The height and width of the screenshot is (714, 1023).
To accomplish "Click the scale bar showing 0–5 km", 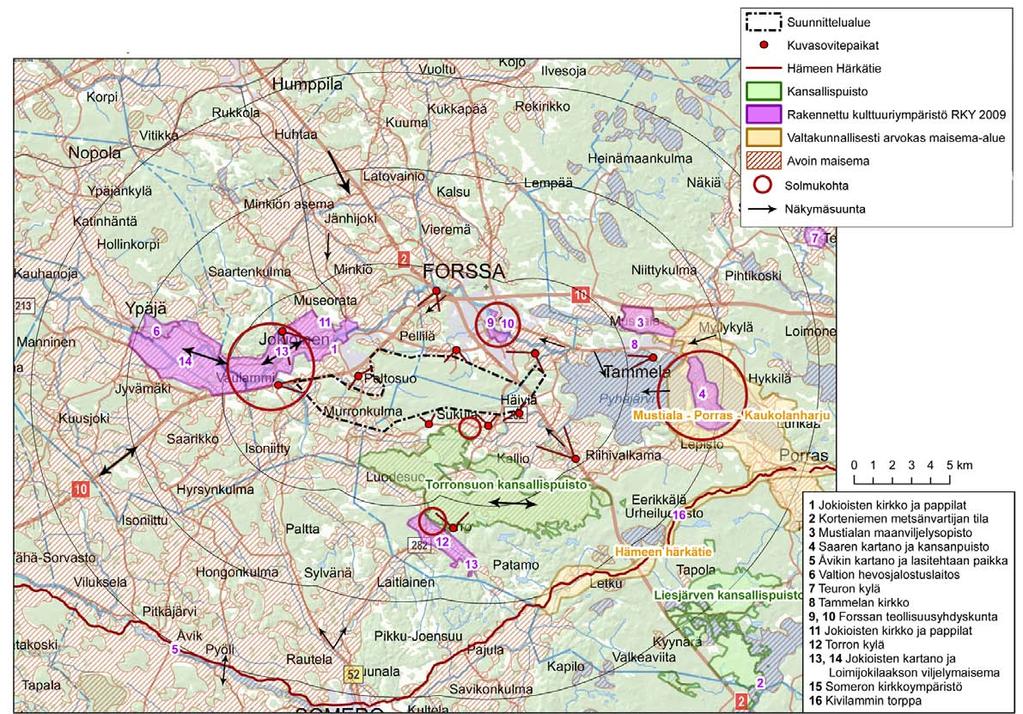I will click(911, 473).
